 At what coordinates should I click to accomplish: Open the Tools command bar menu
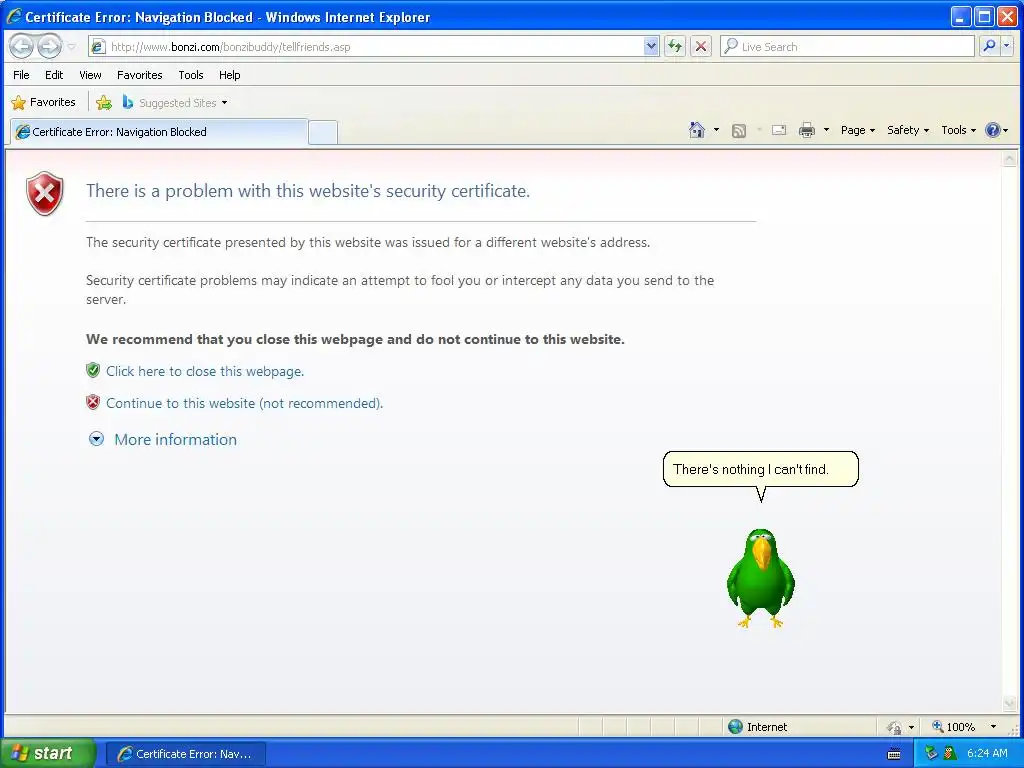point(958,130)
